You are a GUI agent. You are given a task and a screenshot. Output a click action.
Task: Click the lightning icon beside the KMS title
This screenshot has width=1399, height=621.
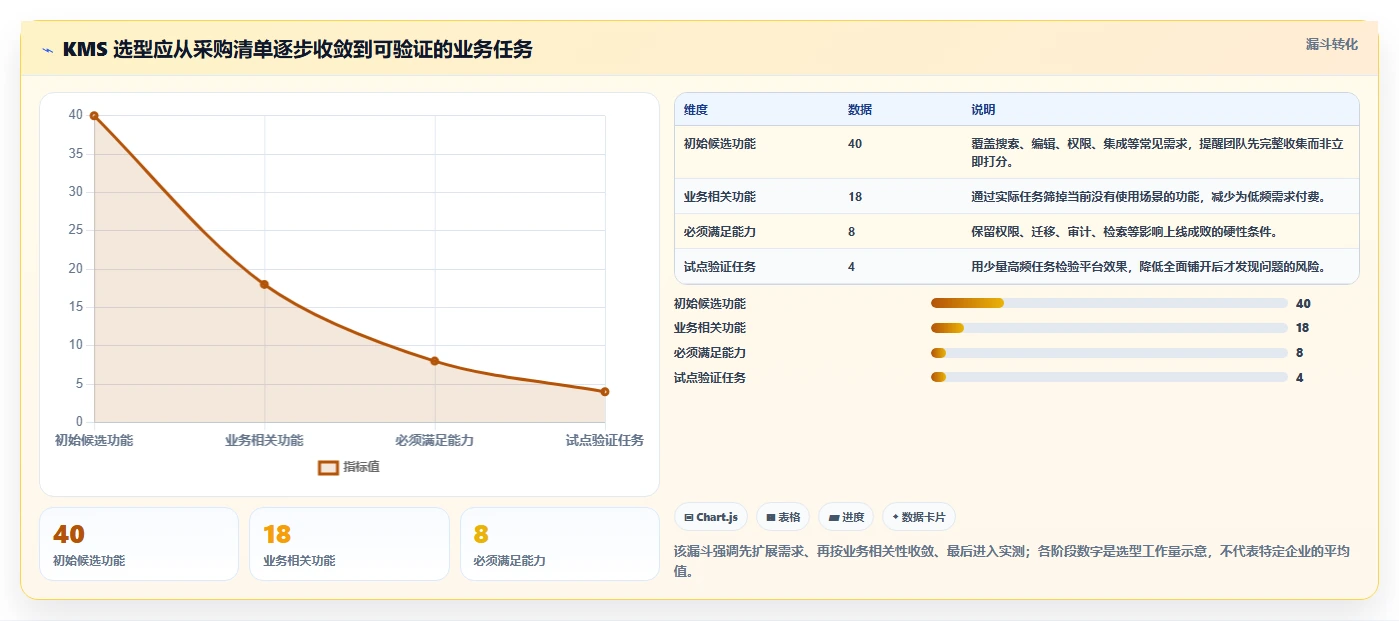click(x=47, y=50)
